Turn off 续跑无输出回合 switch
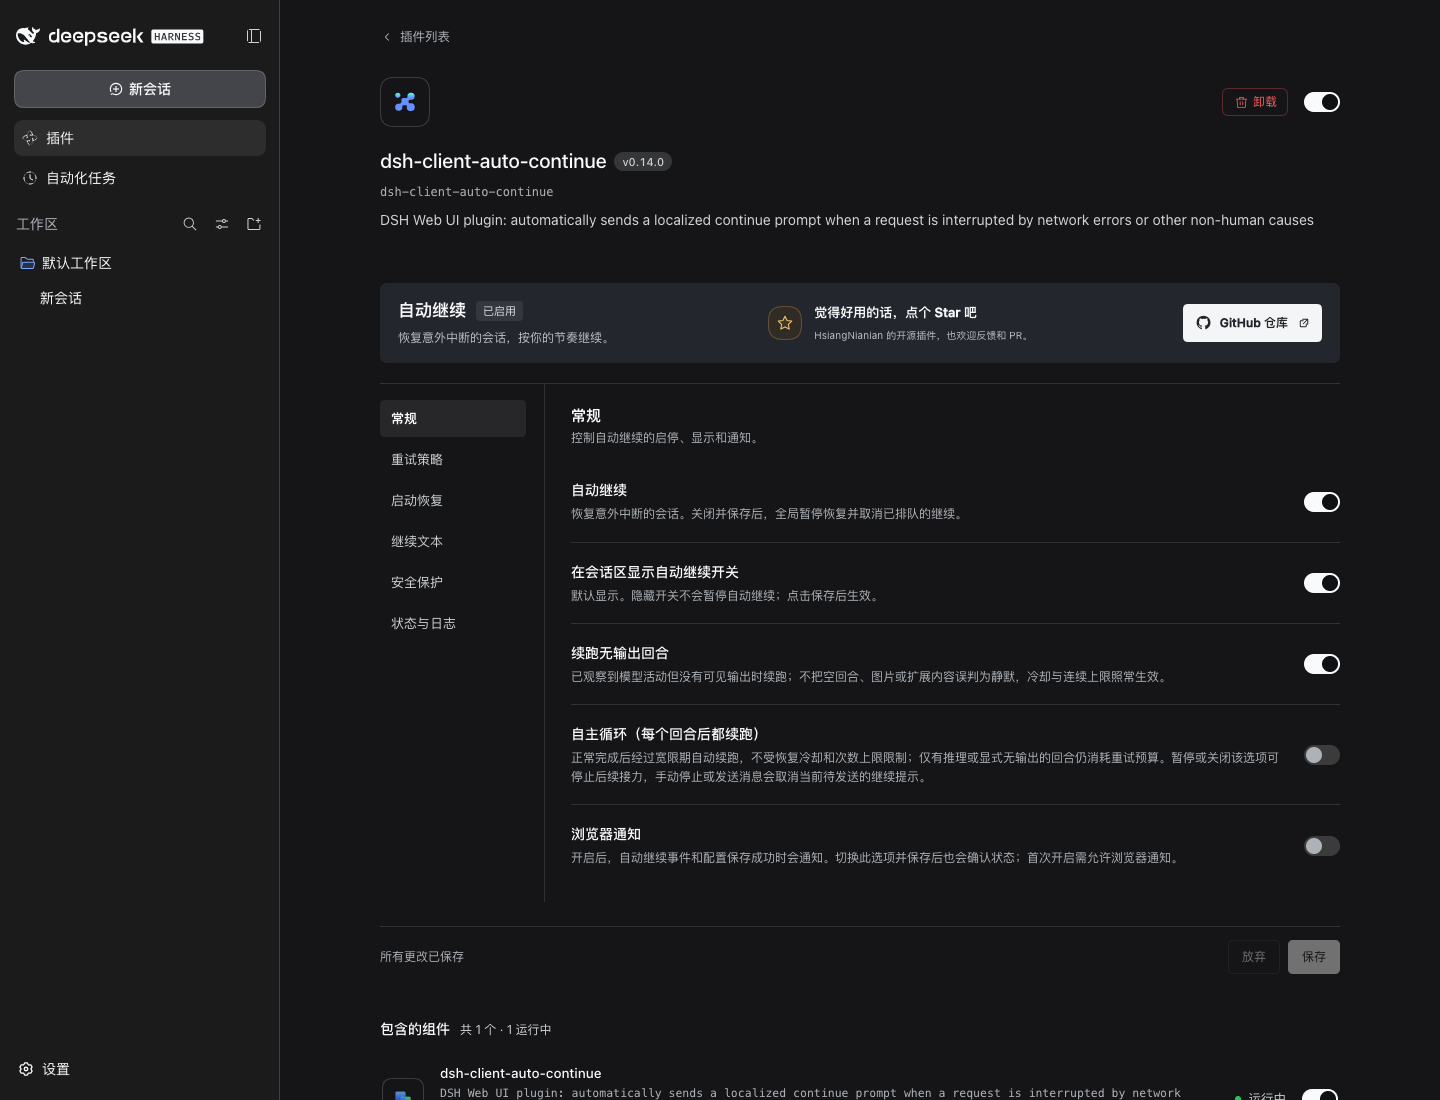 pos(1322,664)
